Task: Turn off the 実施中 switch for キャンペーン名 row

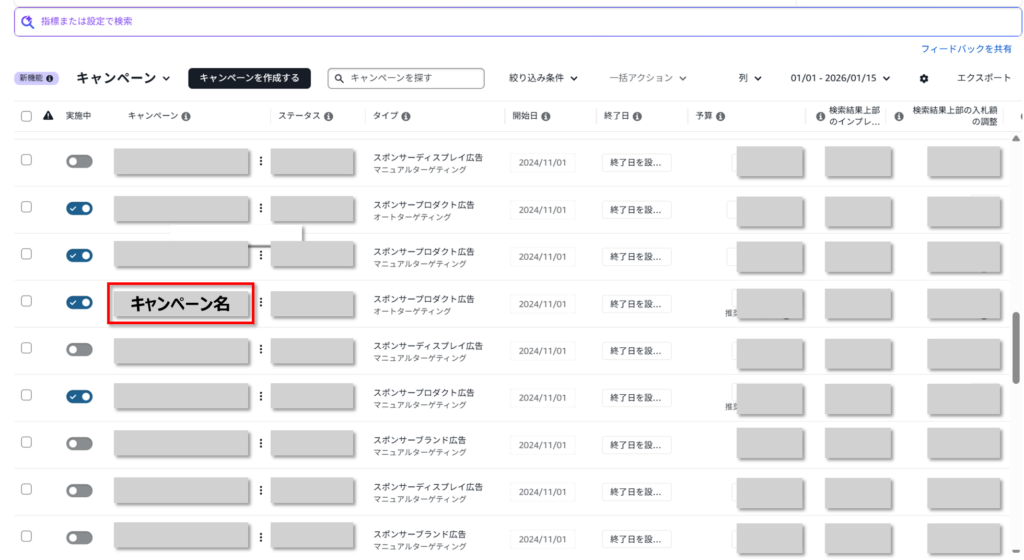Action: (x=79, y=302)
